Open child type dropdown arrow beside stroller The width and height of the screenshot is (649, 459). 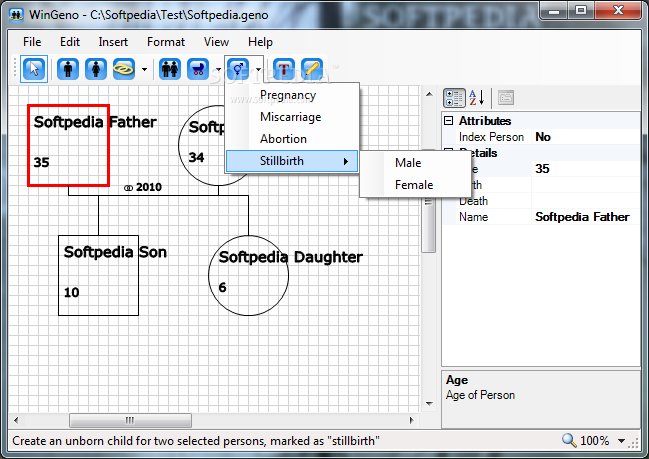tap(218, 69)
